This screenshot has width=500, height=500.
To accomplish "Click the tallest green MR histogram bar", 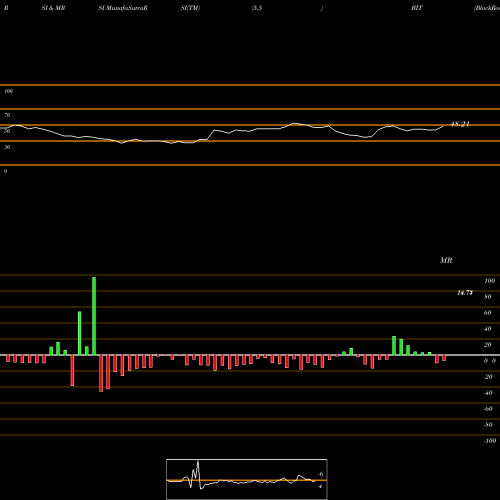I will point(94,316).
